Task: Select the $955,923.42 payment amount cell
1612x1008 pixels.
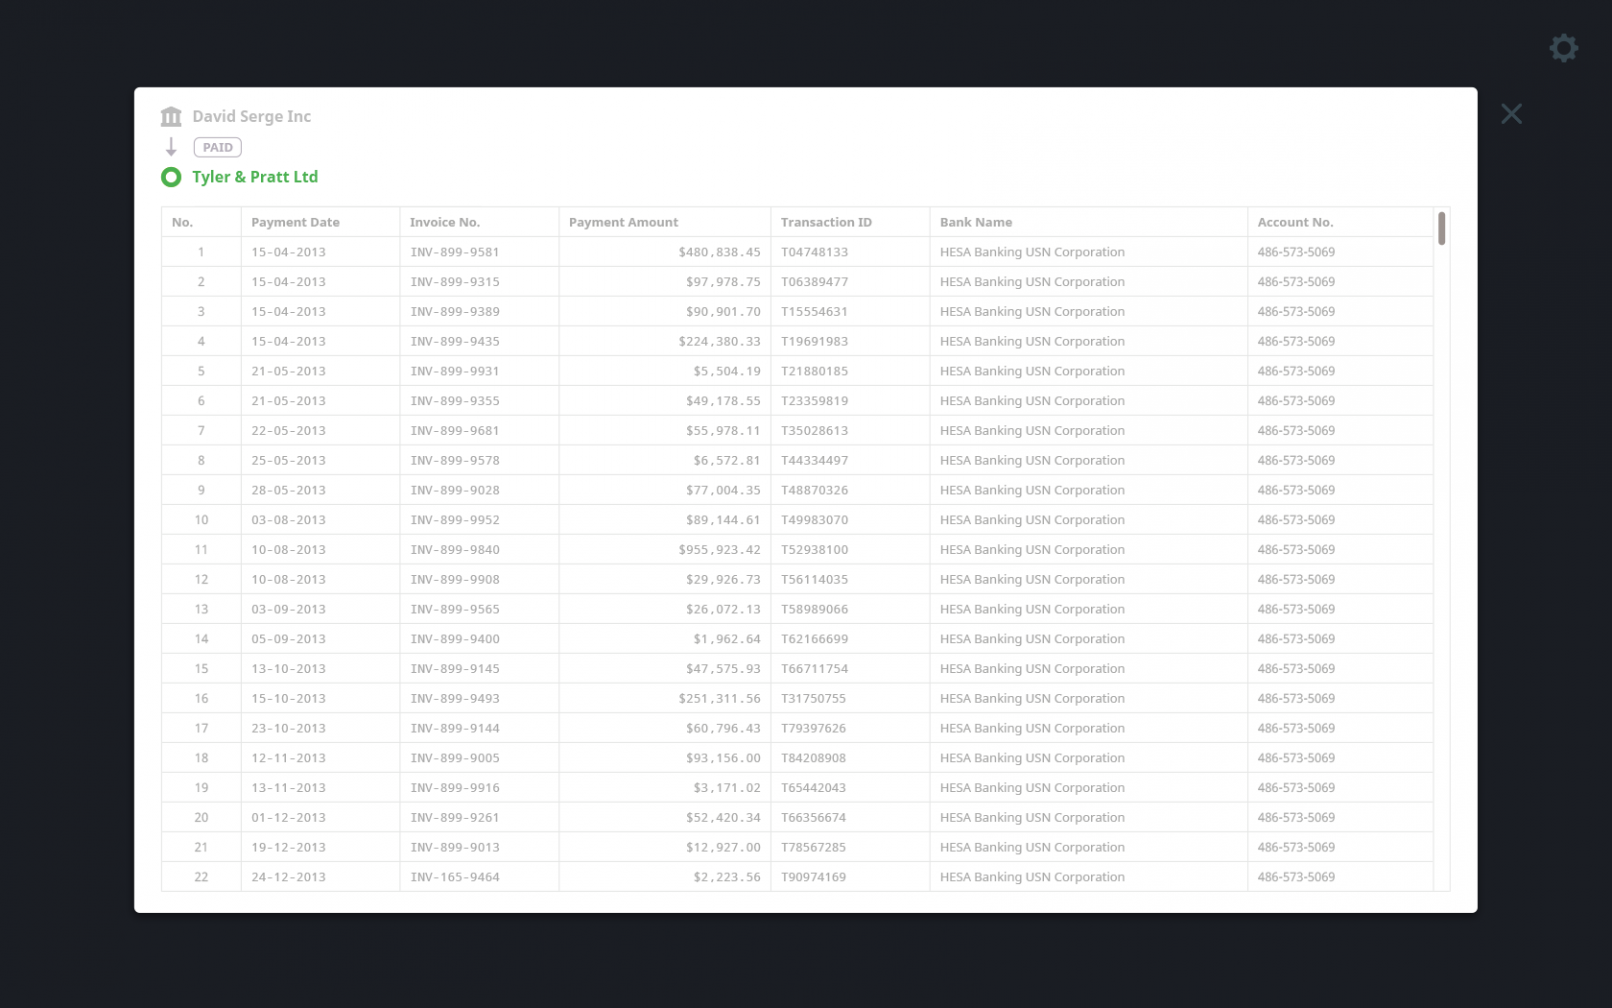Action: (x=719, y=550)
